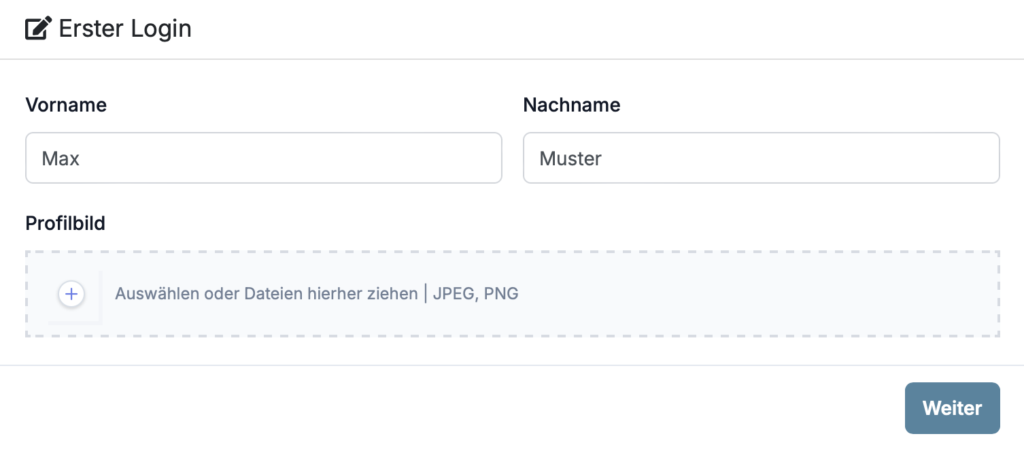Focus the Vorname input field
Viewport: 1024px width, 449px height.
click(263, 158)
